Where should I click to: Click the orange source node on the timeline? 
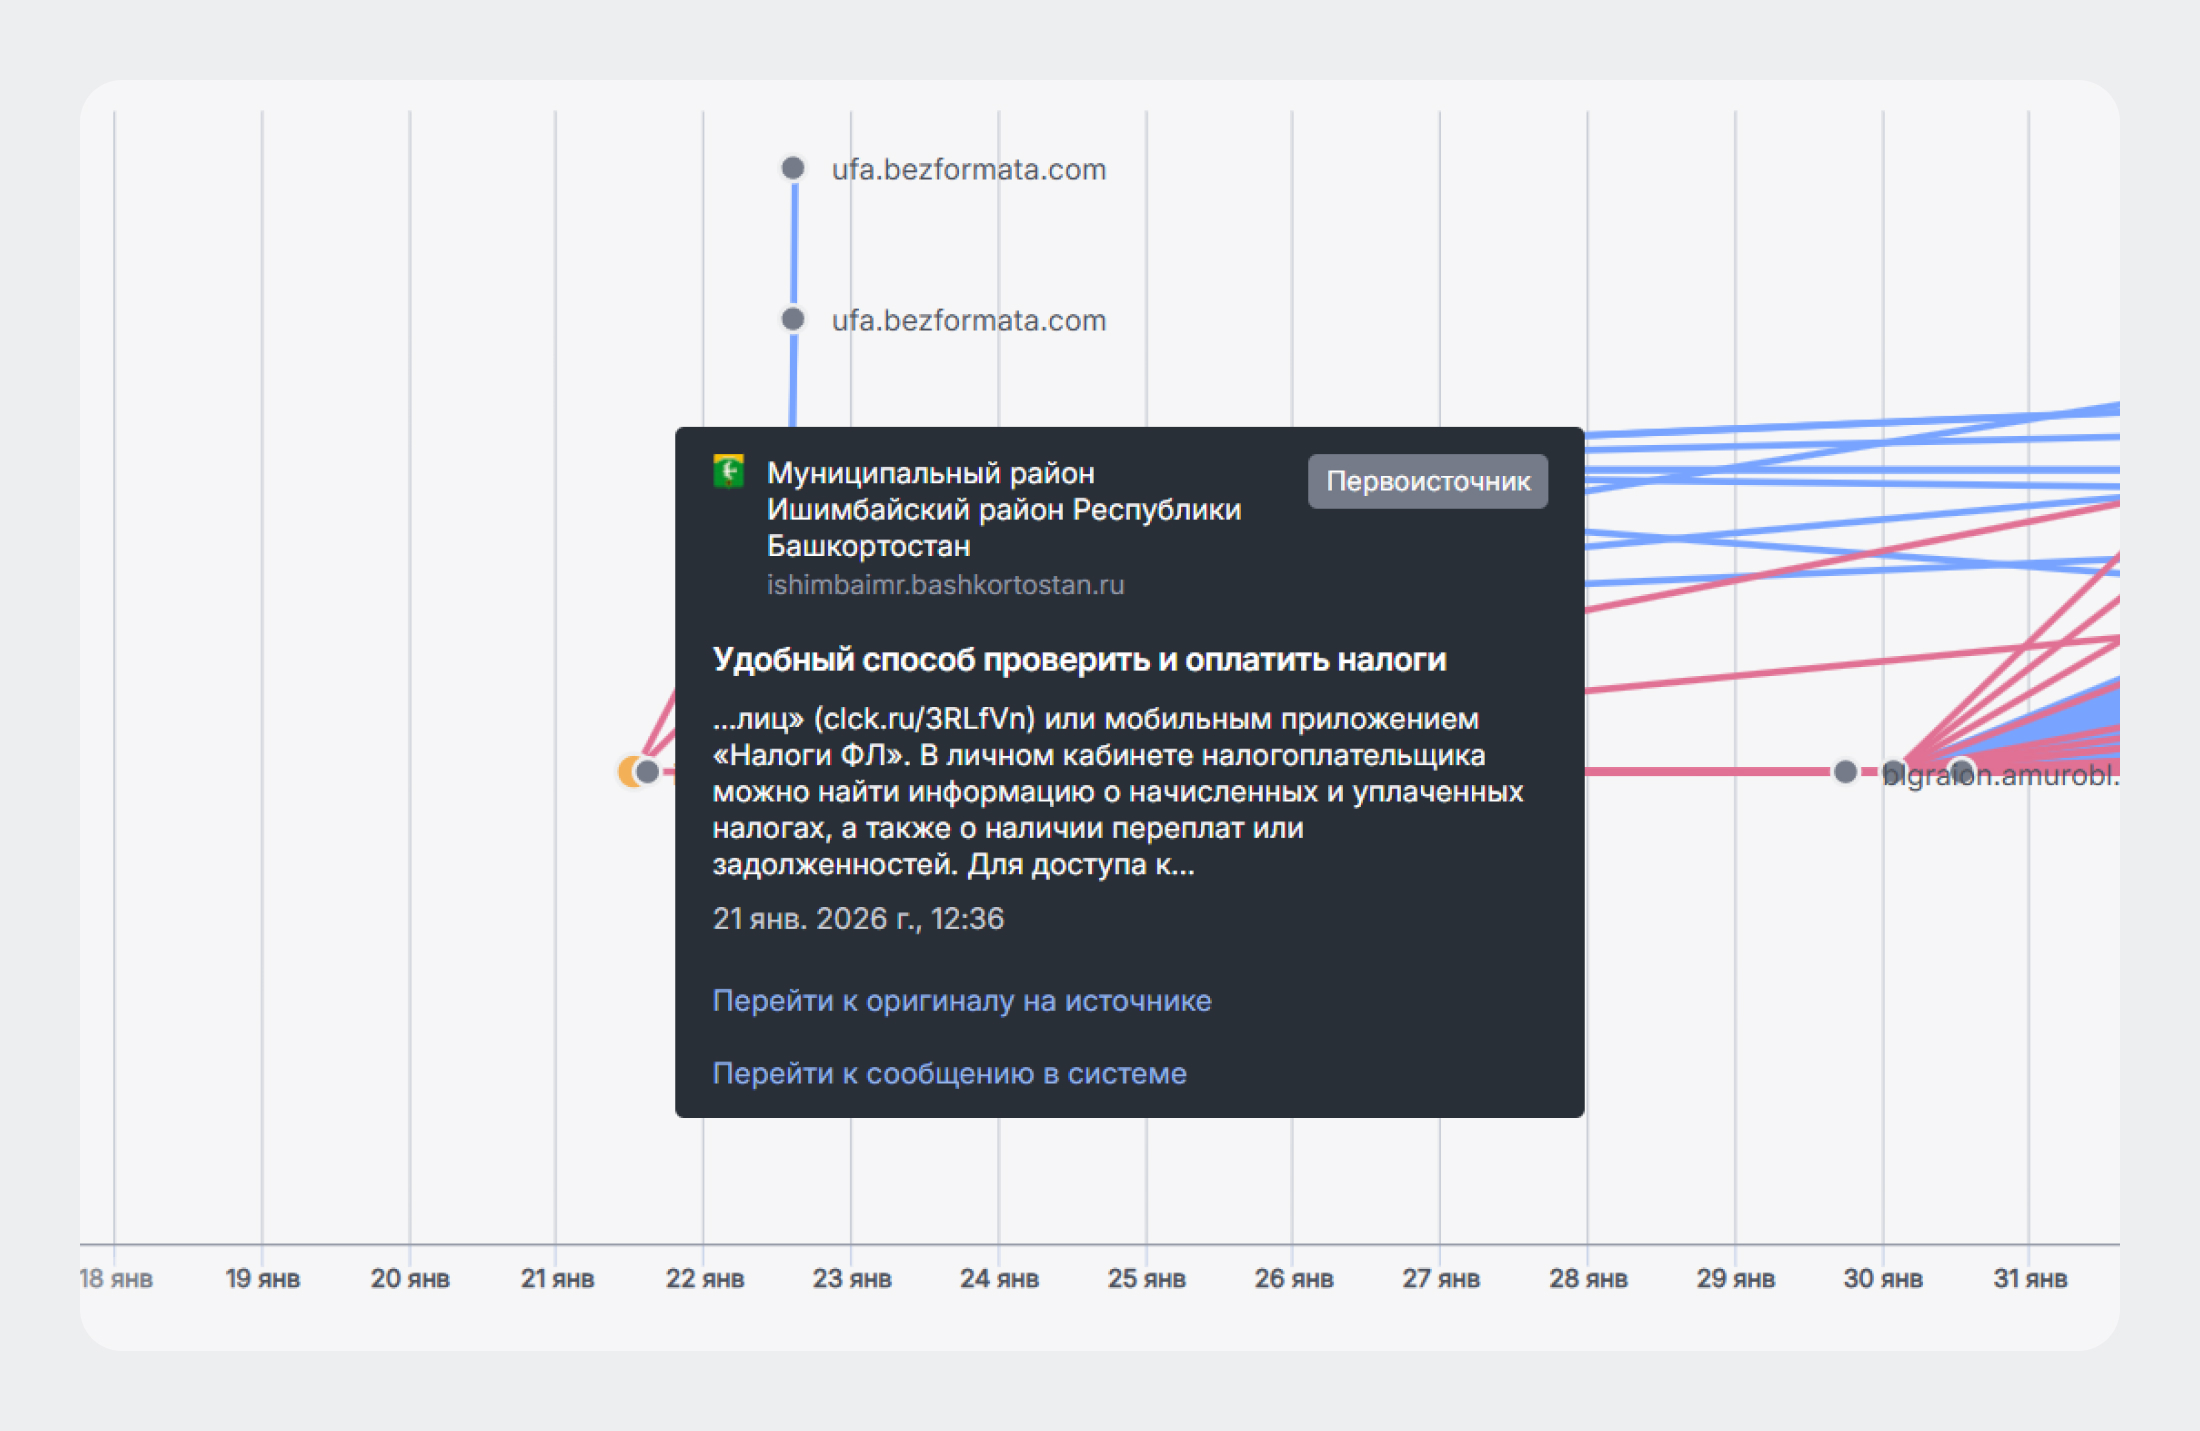pos(628,771)
